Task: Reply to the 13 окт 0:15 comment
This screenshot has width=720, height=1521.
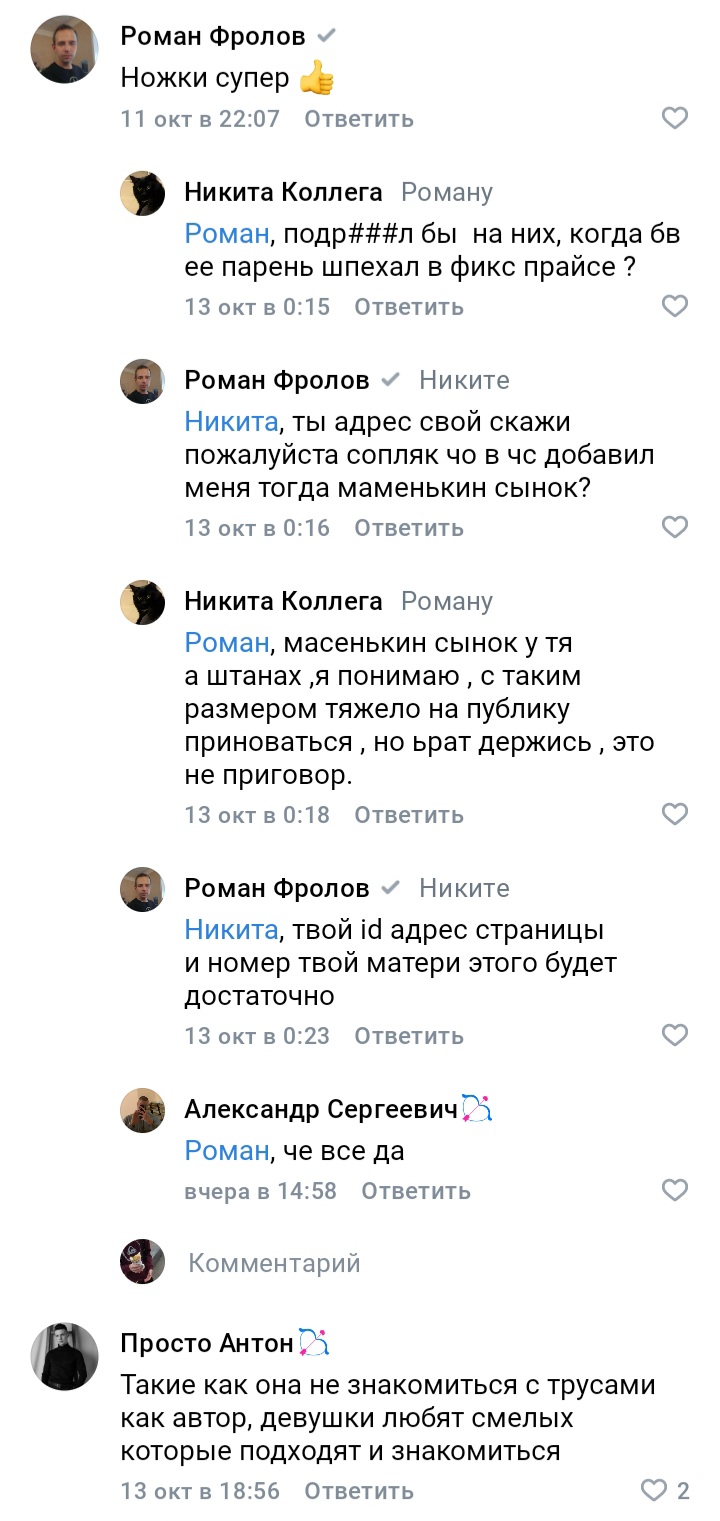Action: 408,307
